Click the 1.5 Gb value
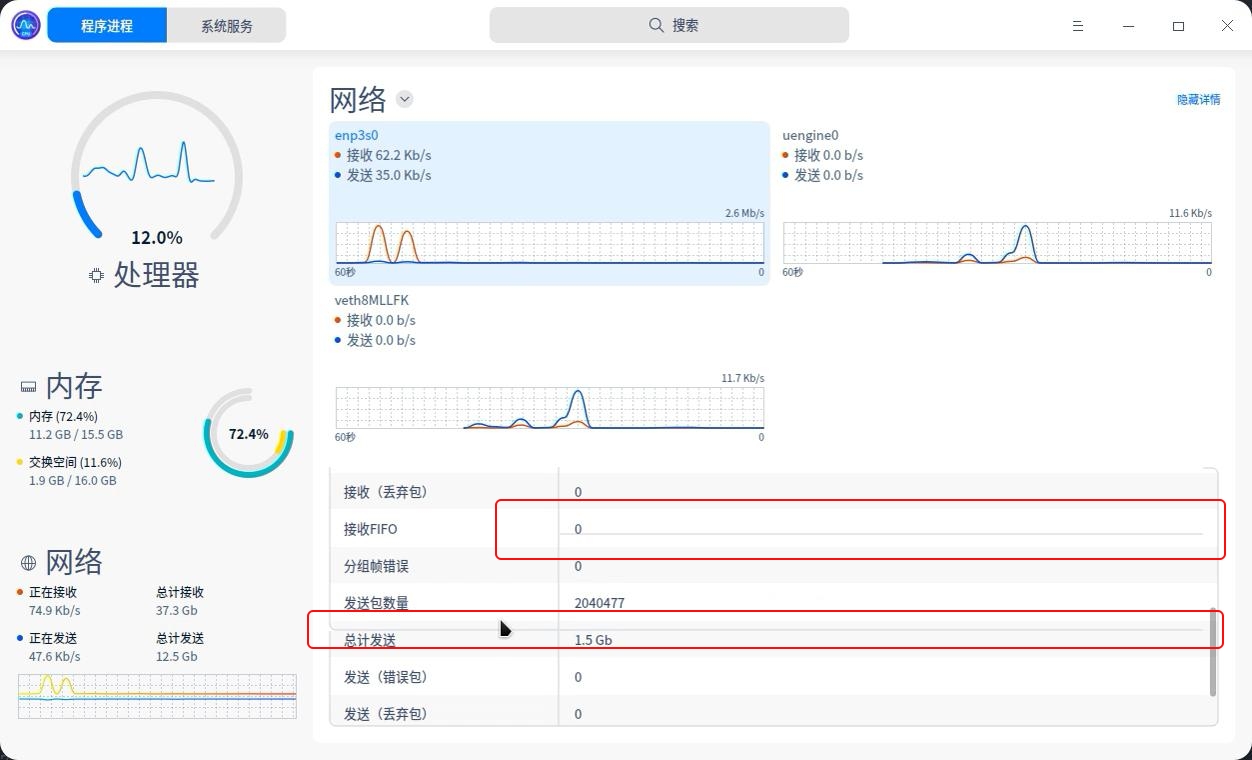Screen dimensions: 1252x760 [593, 640]
